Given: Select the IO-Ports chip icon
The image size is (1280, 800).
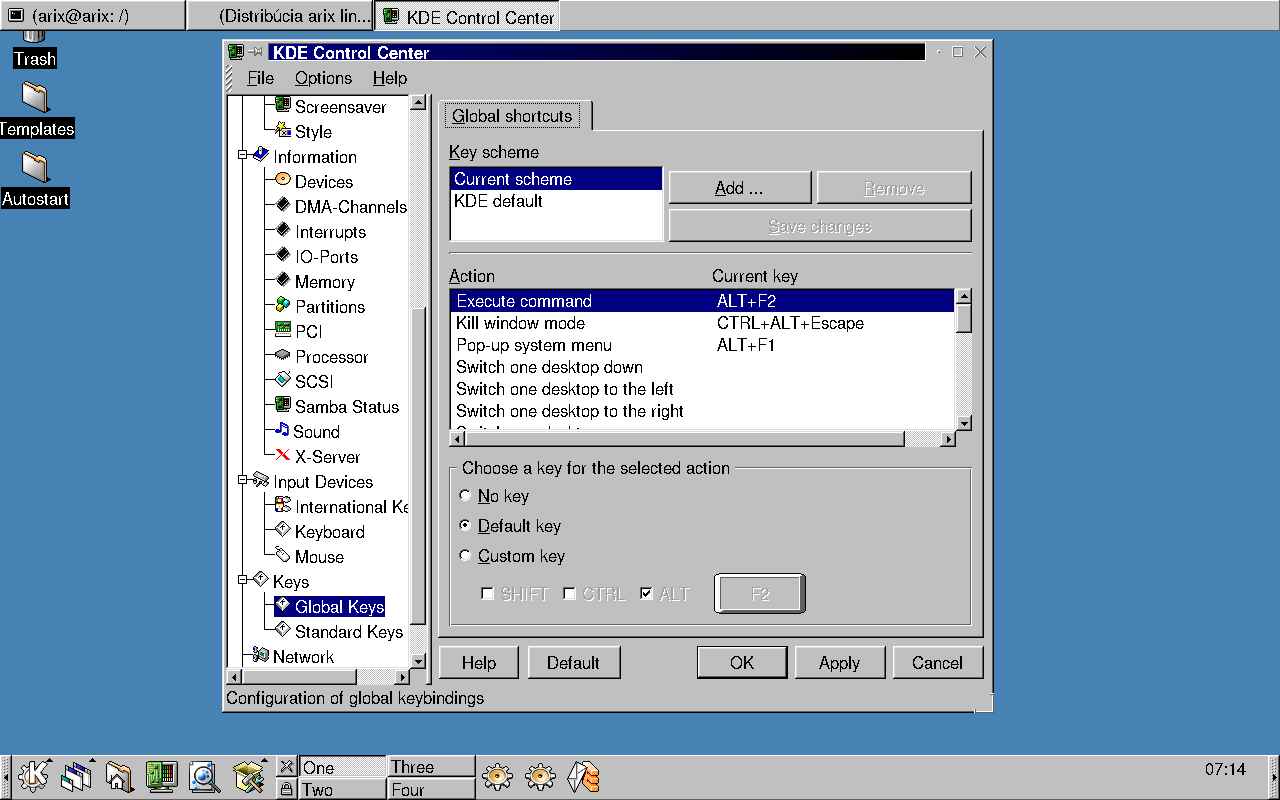Looking at the screenshot, I should coord(283,256).
